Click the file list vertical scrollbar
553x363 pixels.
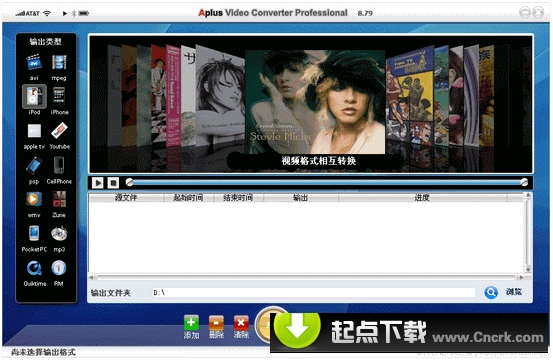click(x=528, y=232)
